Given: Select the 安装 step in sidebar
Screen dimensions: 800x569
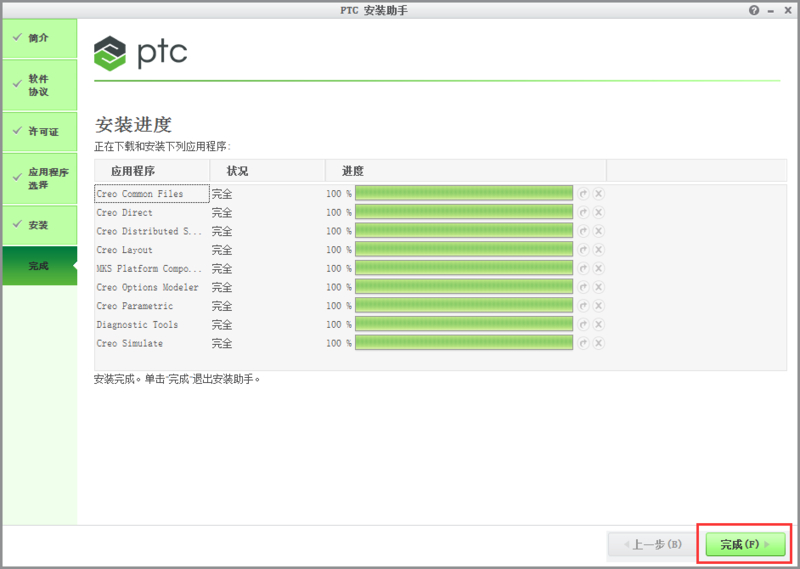Looking at the screenshot, I should tap(40, 225).
